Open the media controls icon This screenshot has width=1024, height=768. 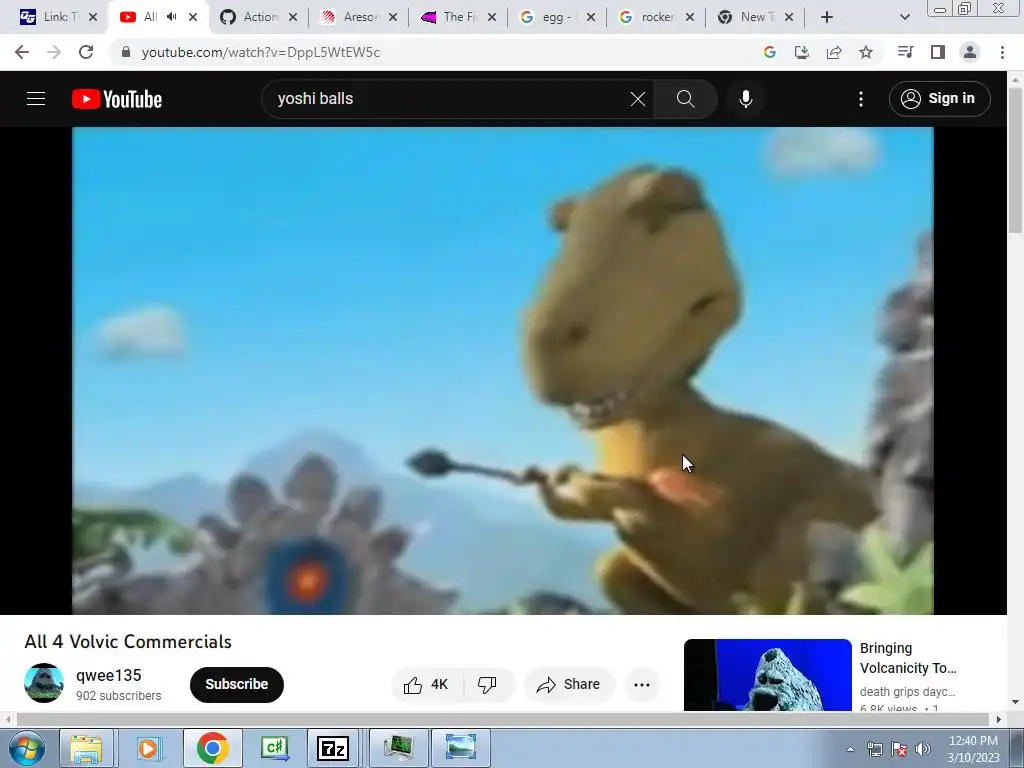click(905, 52)
